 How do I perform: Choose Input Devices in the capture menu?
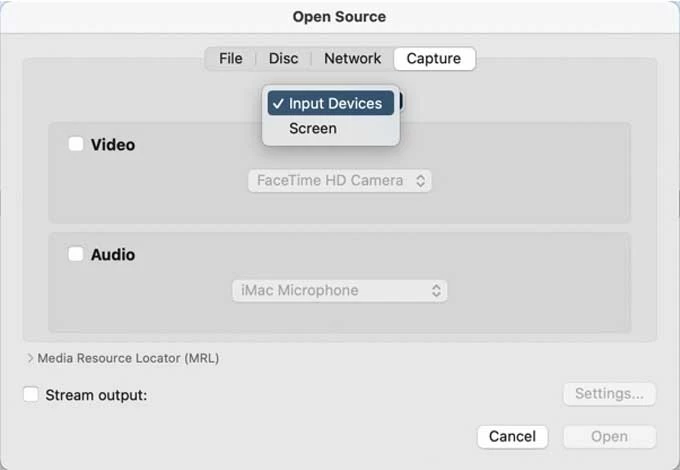click(x=335, y=104)
